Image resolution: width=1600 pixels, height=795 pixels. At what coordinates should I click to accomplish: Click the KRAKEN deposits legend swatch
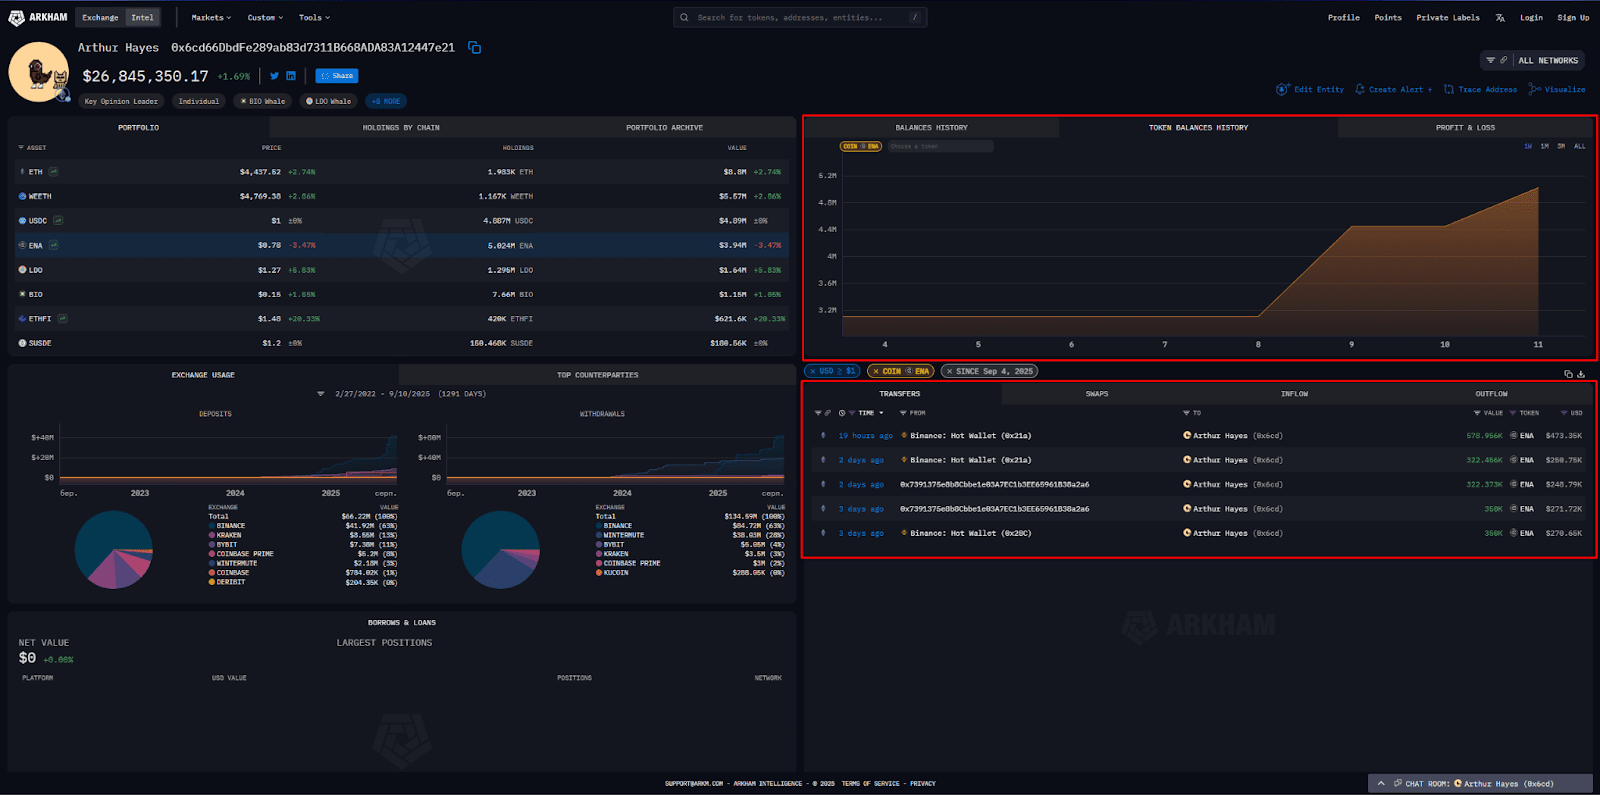(212, 535)
